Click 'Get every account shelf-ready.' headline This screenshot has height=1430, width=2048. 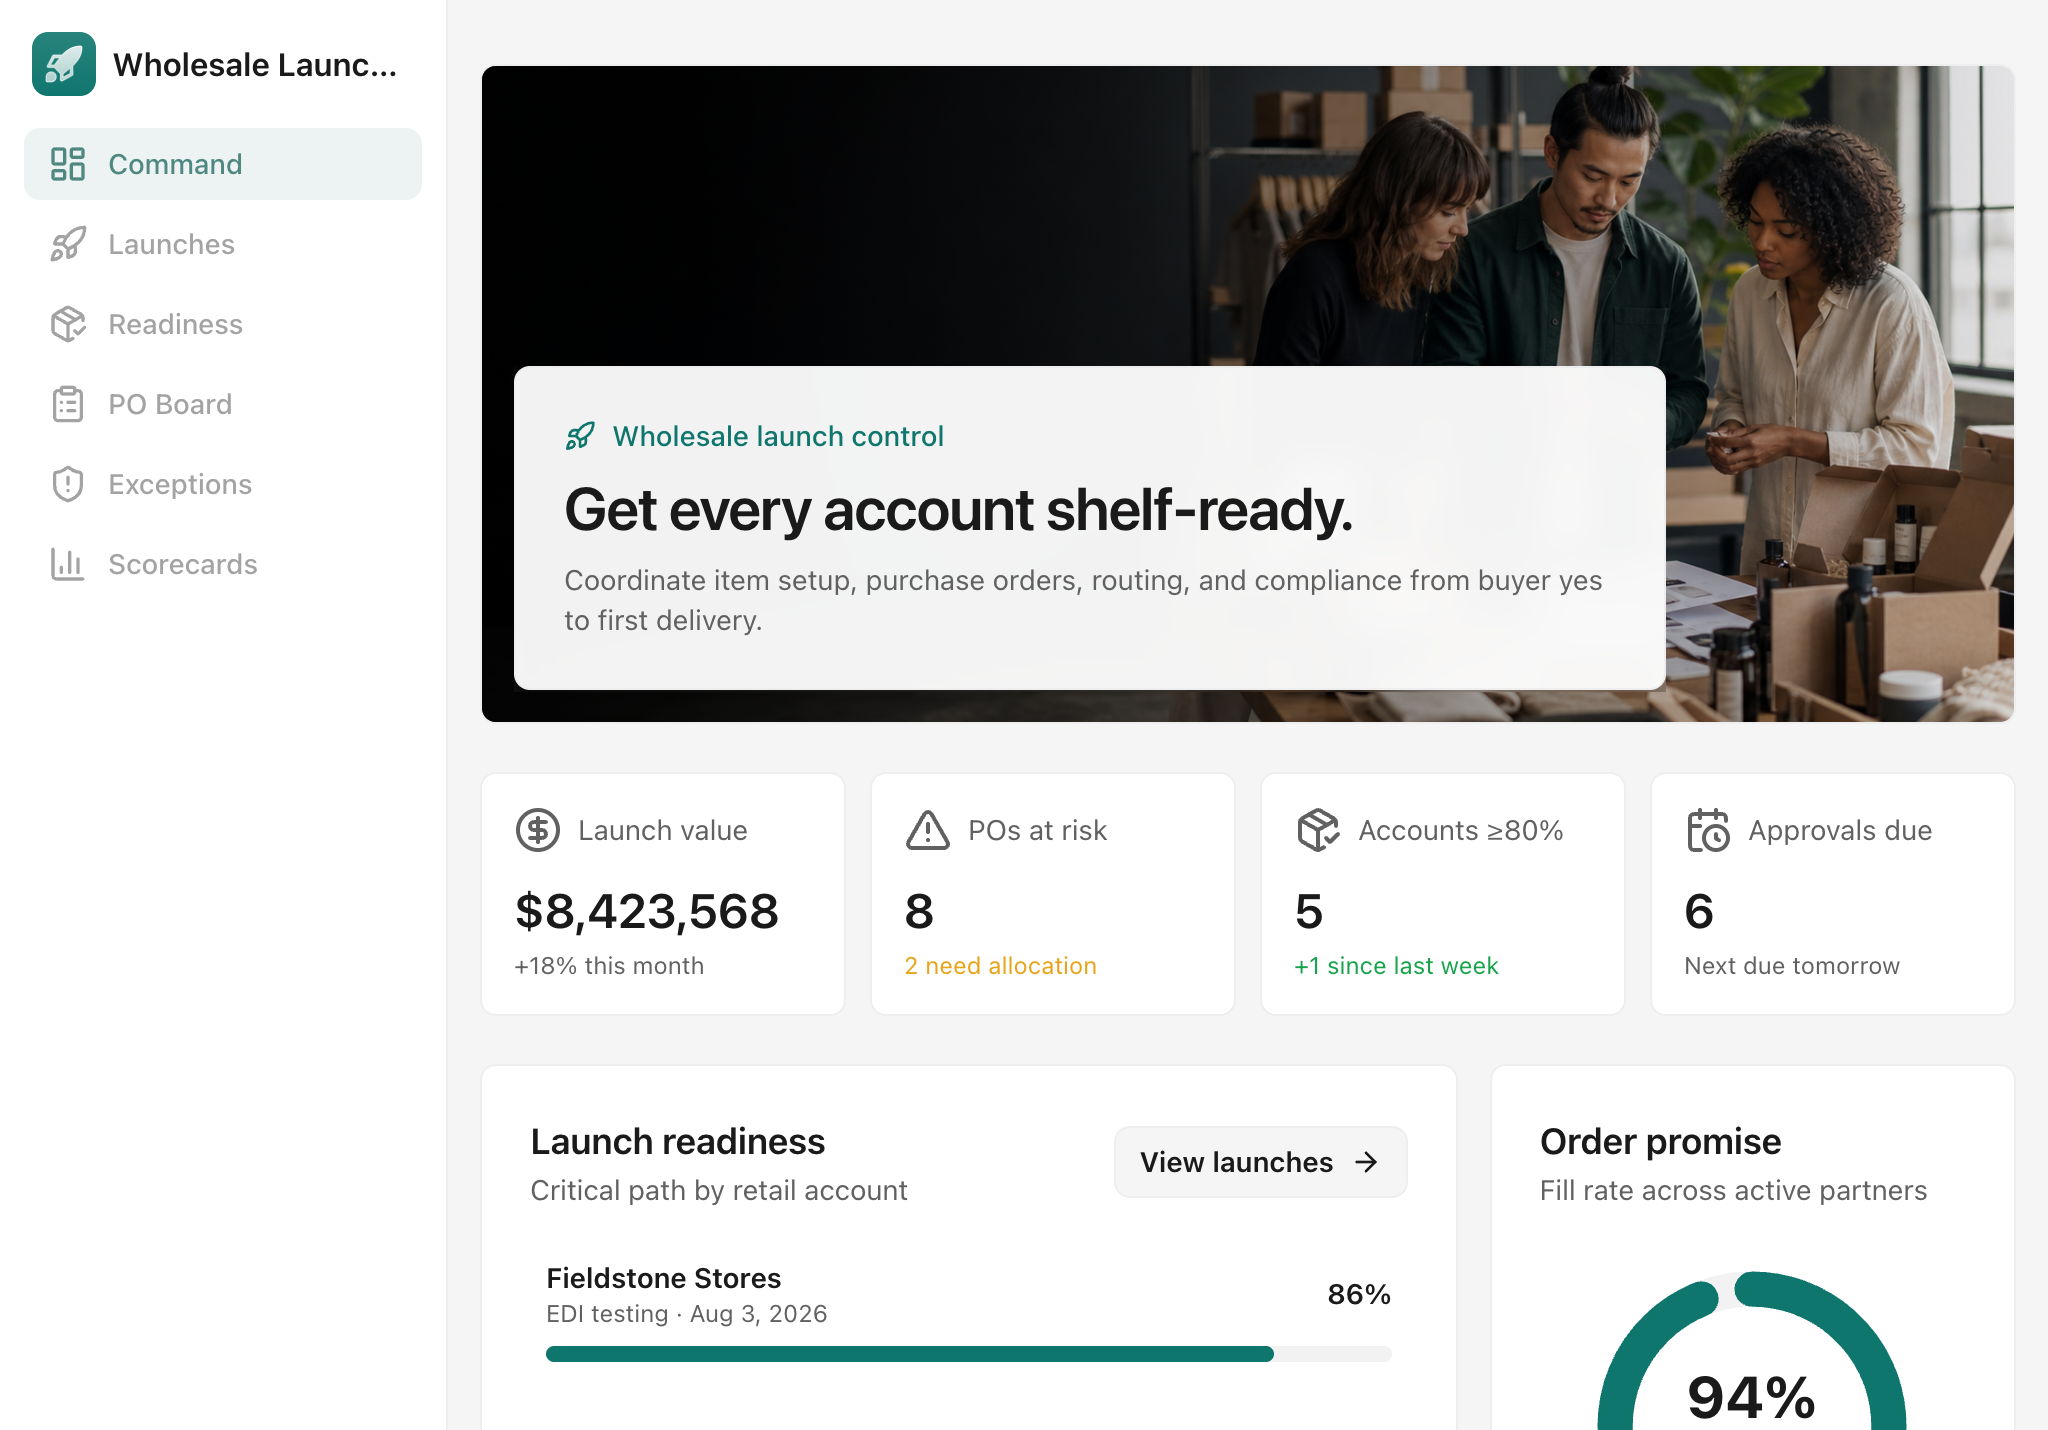click(x=958, y=510)
